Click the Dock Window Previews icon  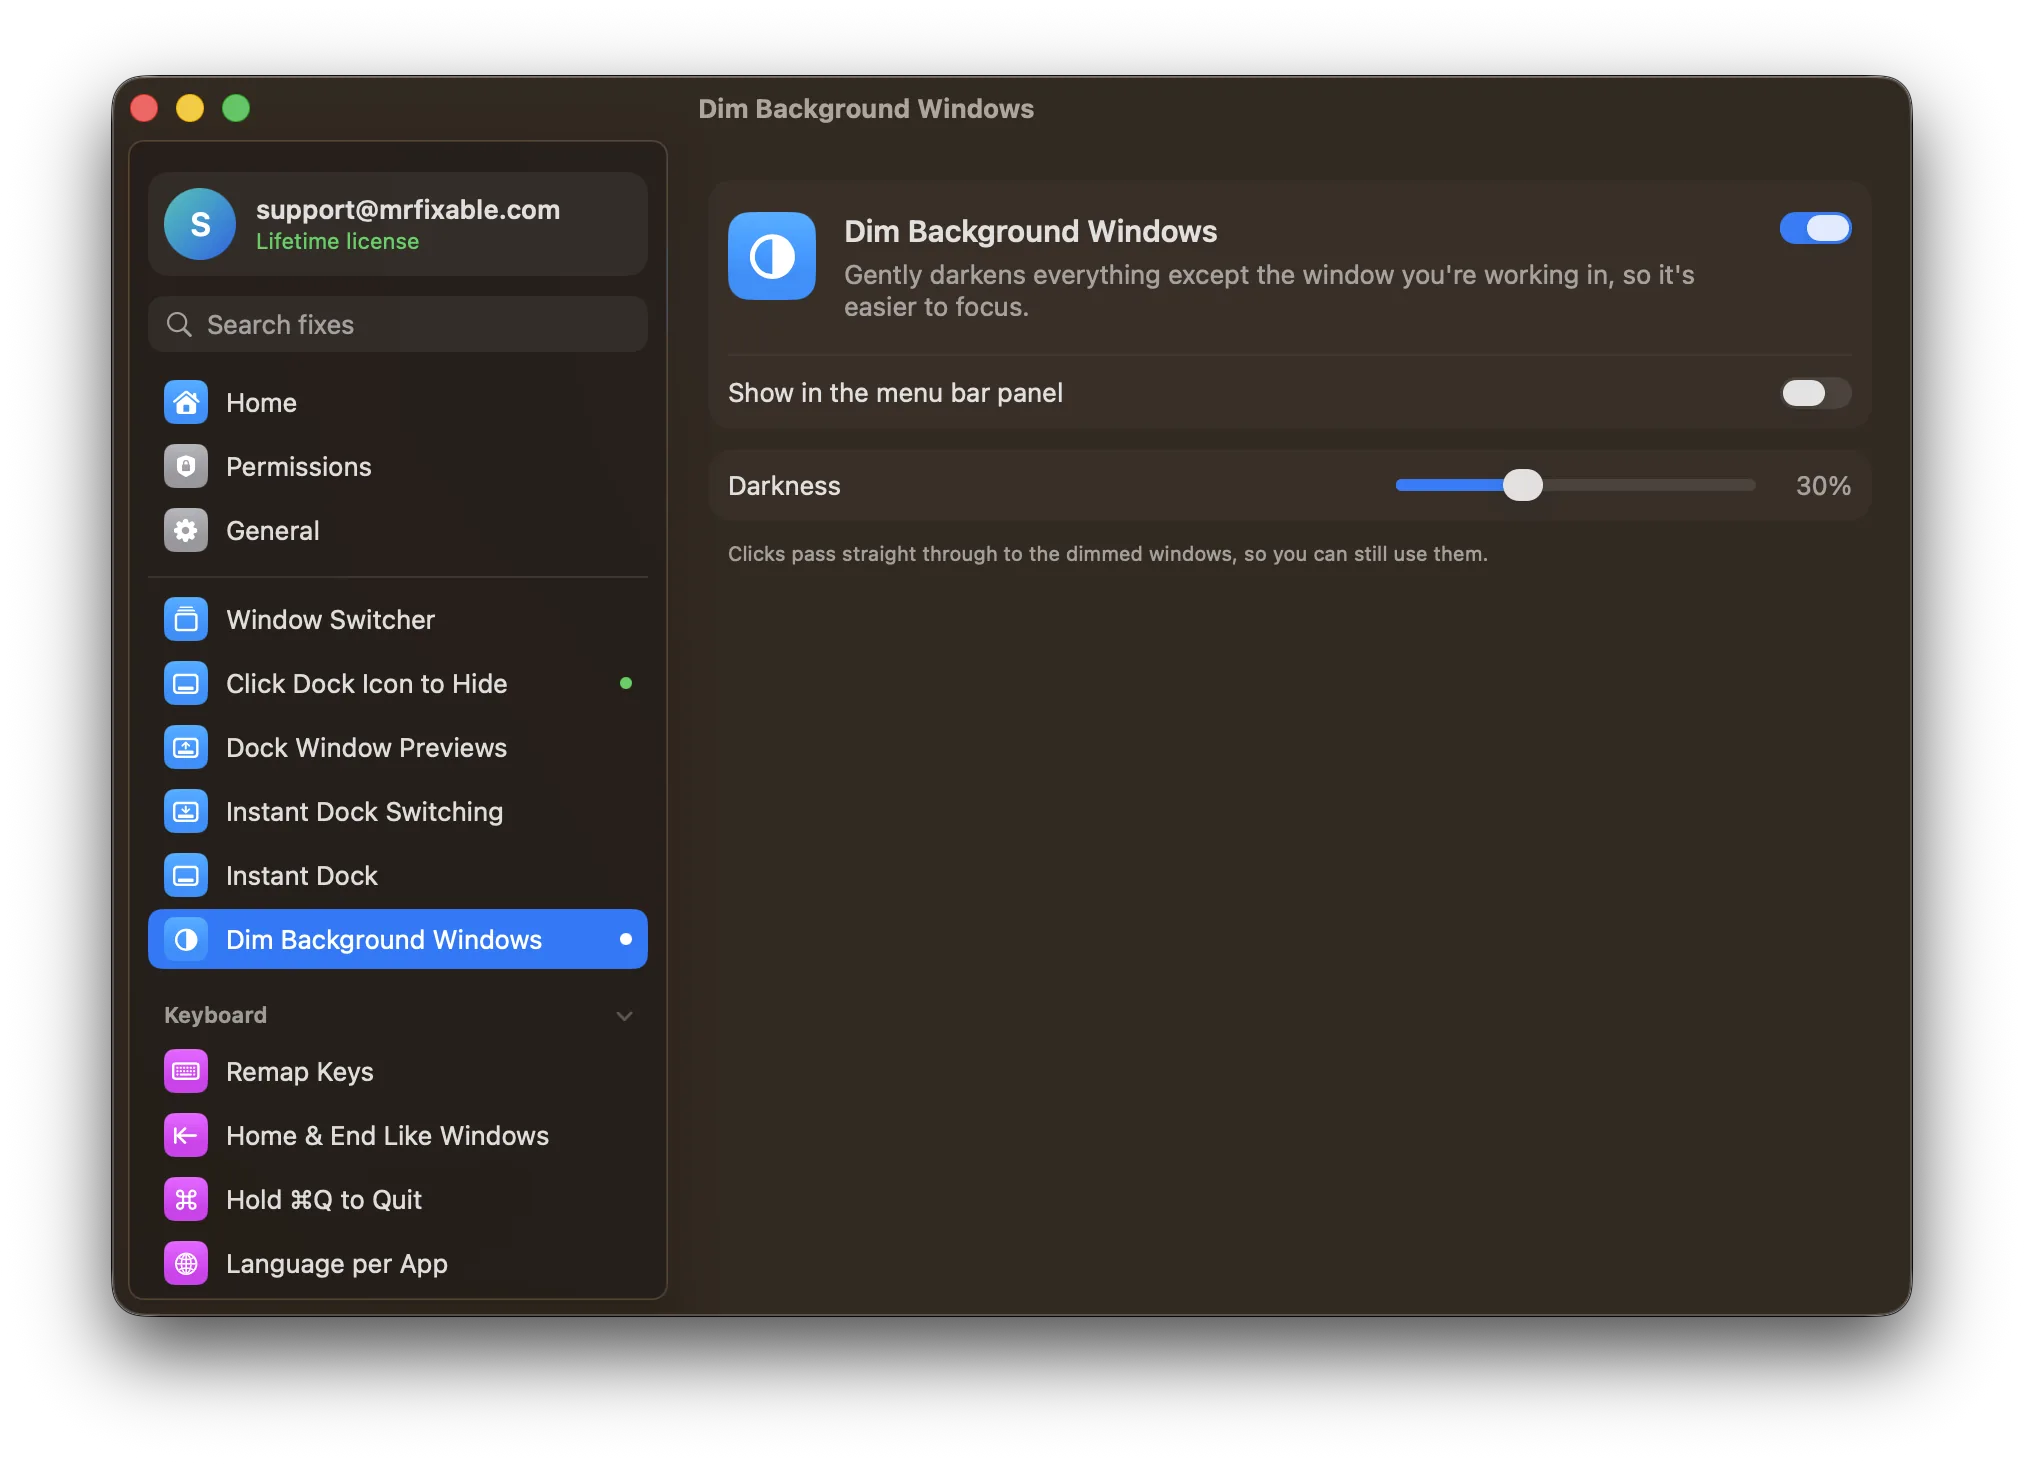click(186, 748)
